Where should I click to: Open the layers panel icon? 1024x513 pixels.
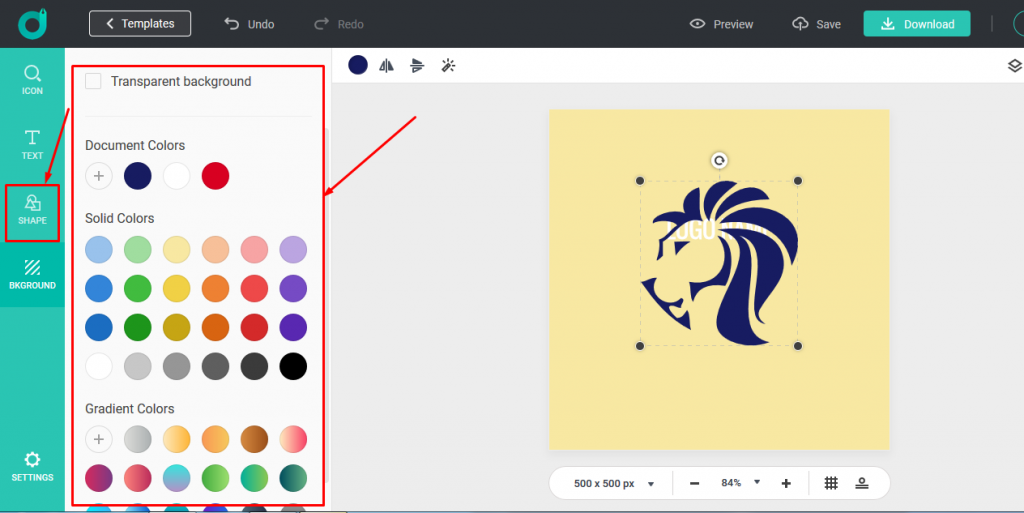1014,65
